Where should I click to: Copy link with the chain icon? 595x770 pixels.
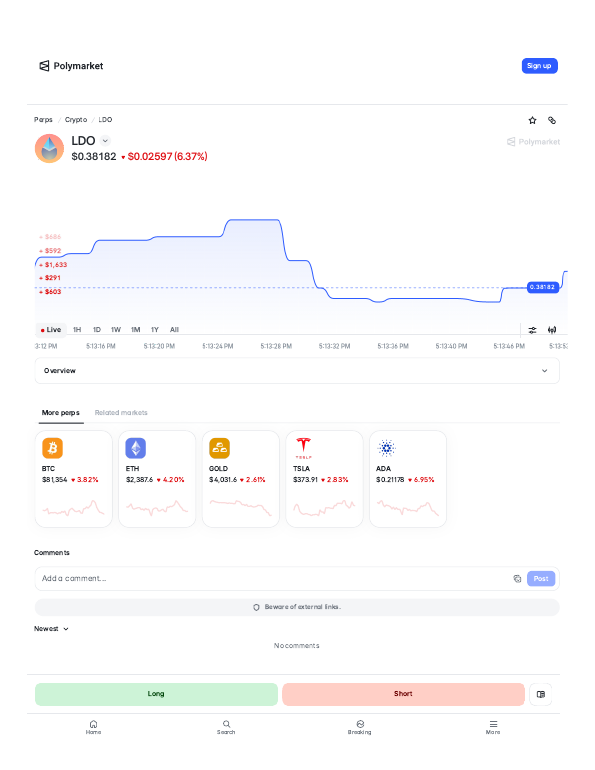tap(552, 120)
